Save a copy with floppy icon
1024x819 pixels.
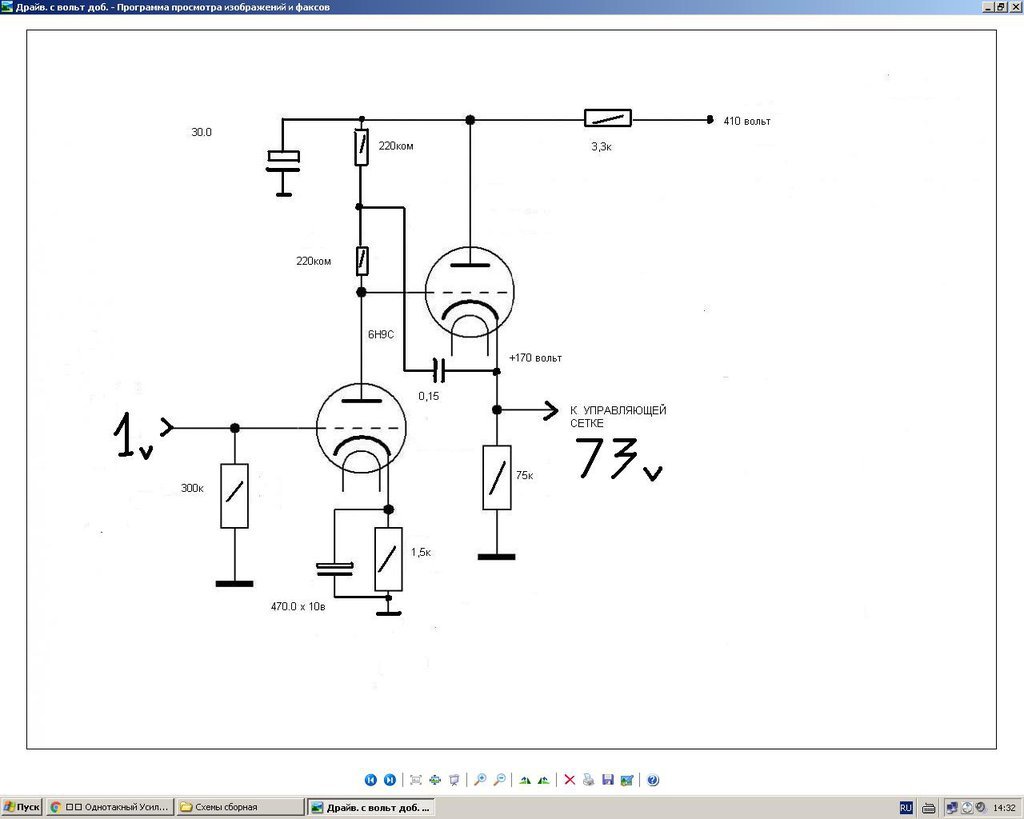click(608, 780)
